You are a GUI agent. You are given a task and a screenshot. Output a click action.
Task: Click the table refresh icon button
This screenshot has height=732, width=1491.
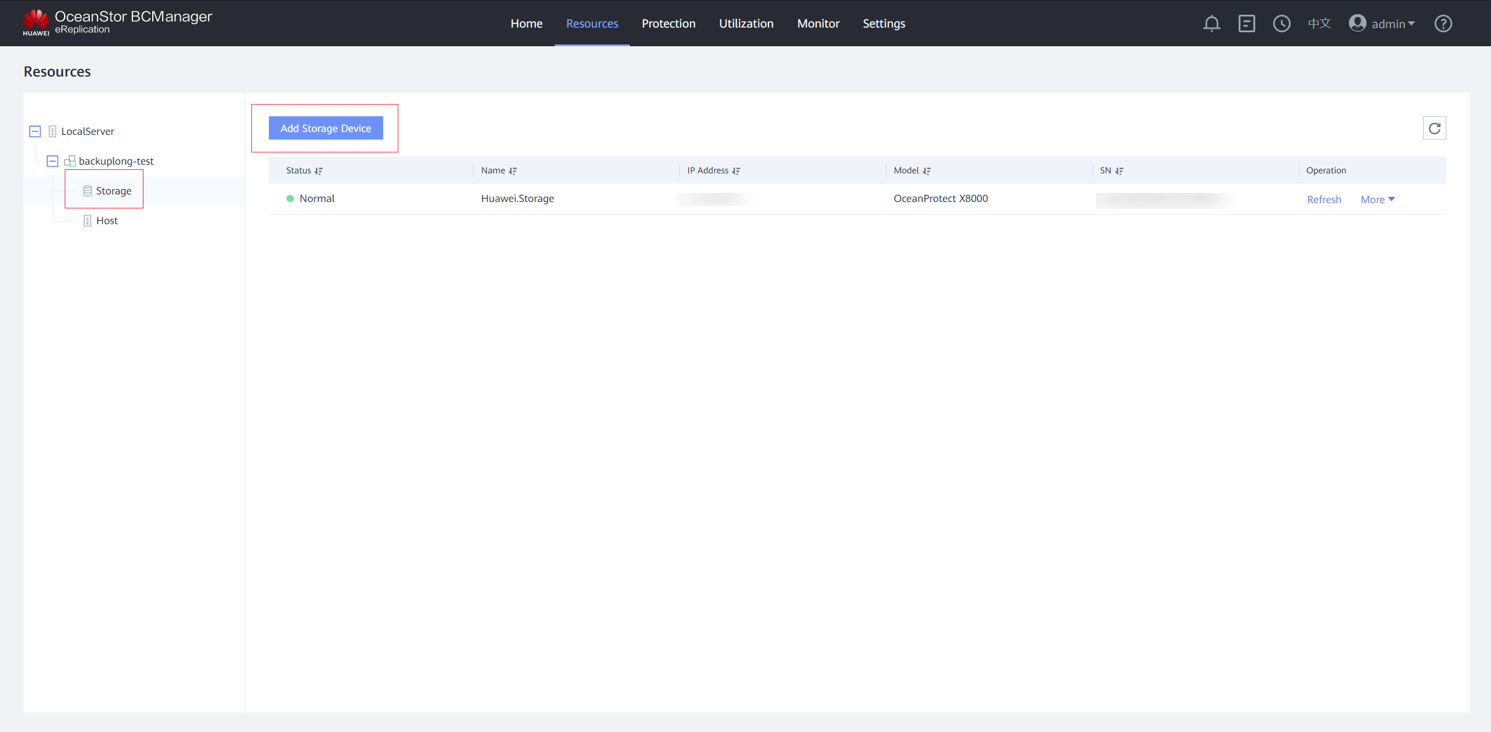point(1434,128)
